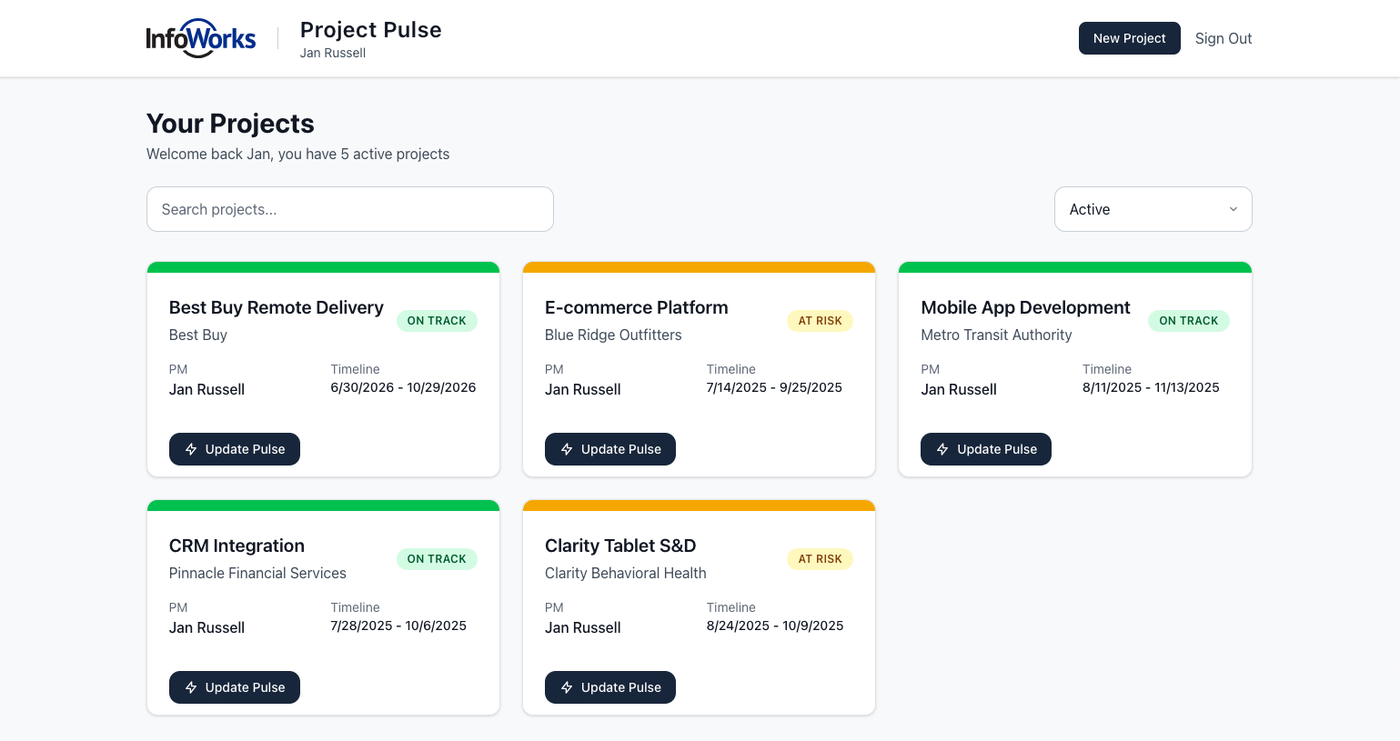Click the New Project button

click(x=1129, y=38)
